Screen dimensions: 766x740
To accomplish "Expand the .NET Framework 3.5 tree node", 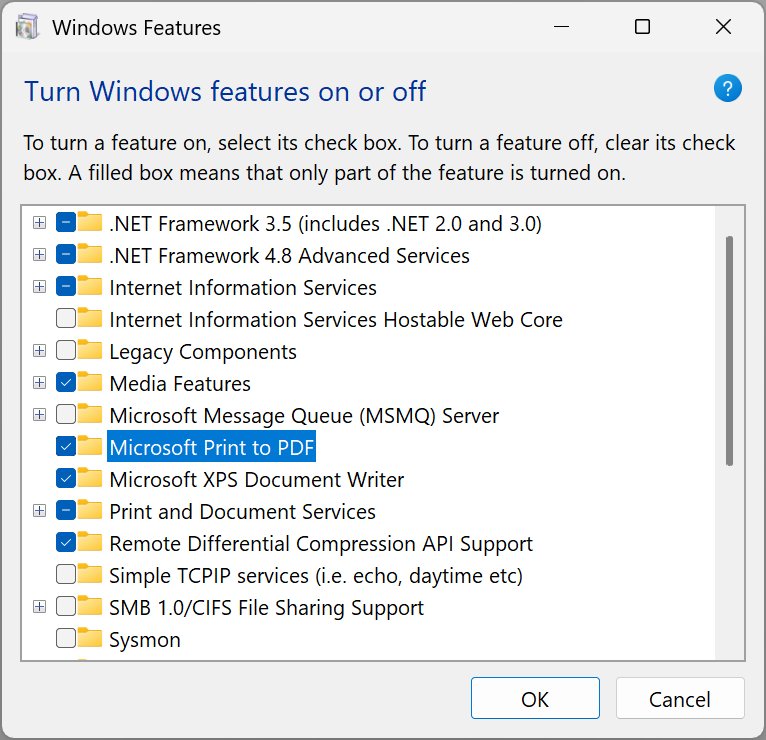I will tap(40, 223).
